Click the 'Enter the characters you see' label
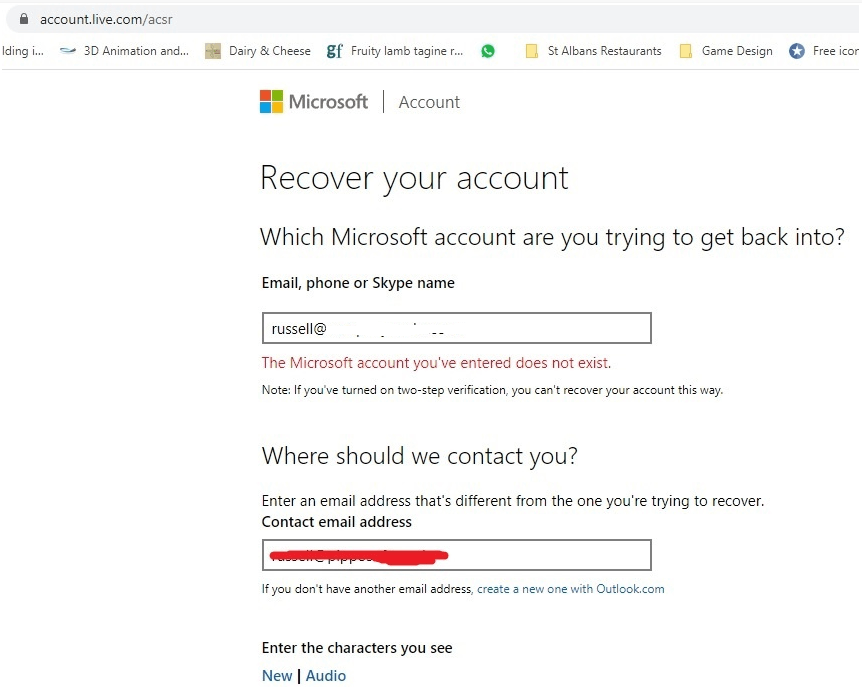The width and height of the screenshot is (862, 687). [357, 648]
